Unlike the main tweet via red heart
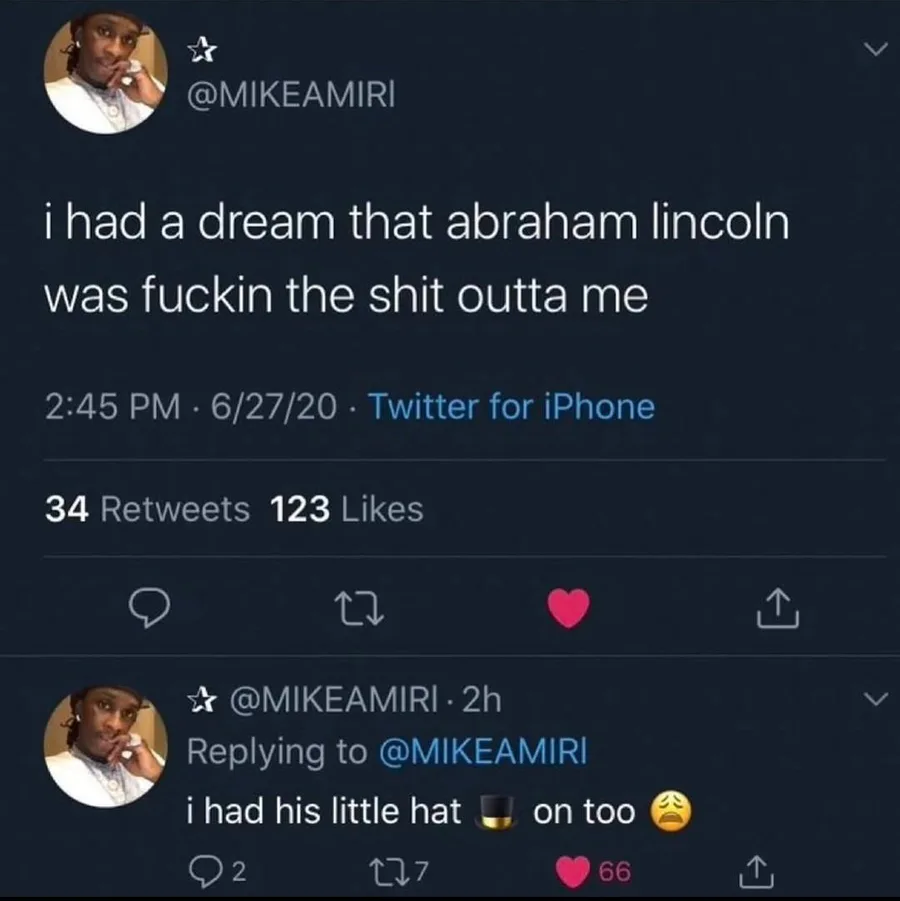The height and width of the screenshot is (901, 900). click(568, 608)
